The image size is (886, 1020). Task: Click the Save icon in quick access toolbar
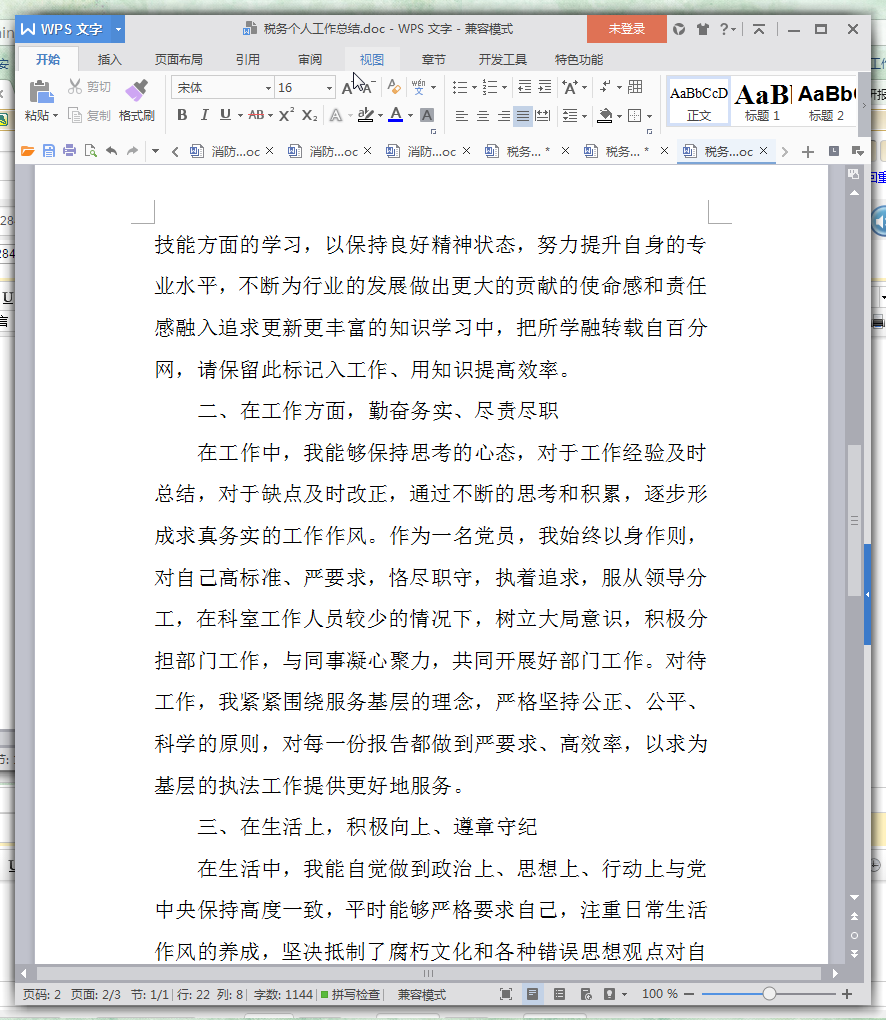[49, 151]
